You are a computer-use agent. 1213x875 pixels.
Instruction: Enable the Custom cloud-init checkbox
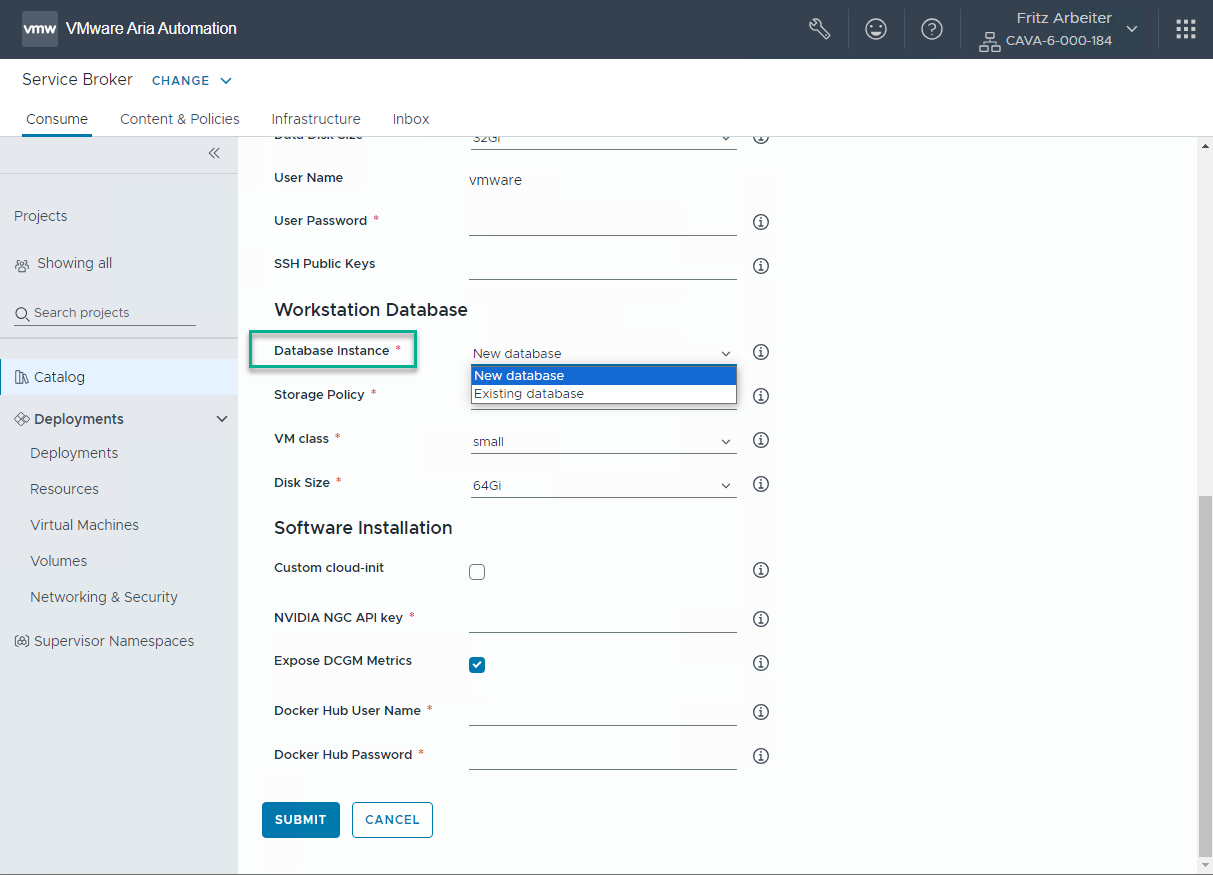(477, 572)
